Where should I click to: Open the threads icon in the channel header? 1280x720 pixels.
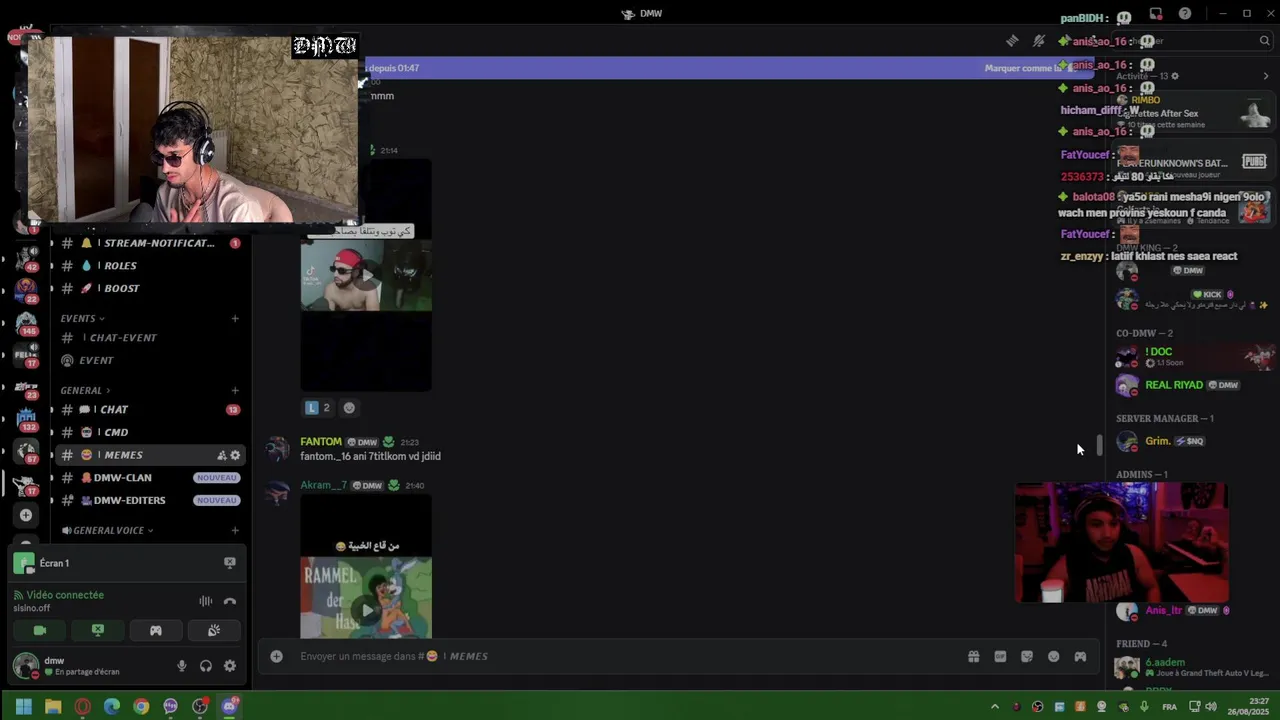[1012, 41]
